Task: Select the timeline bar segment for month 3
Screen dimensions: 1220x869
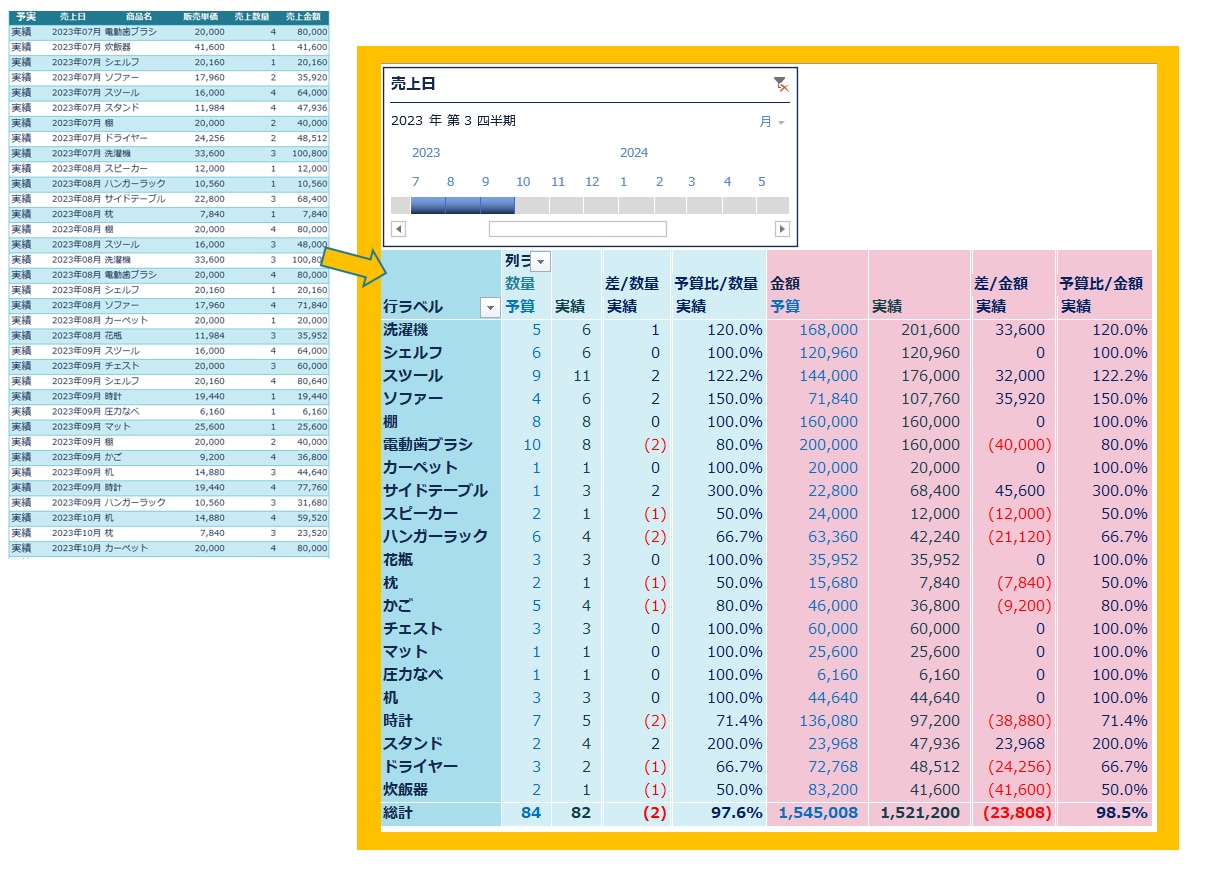Action: [705, 205]
